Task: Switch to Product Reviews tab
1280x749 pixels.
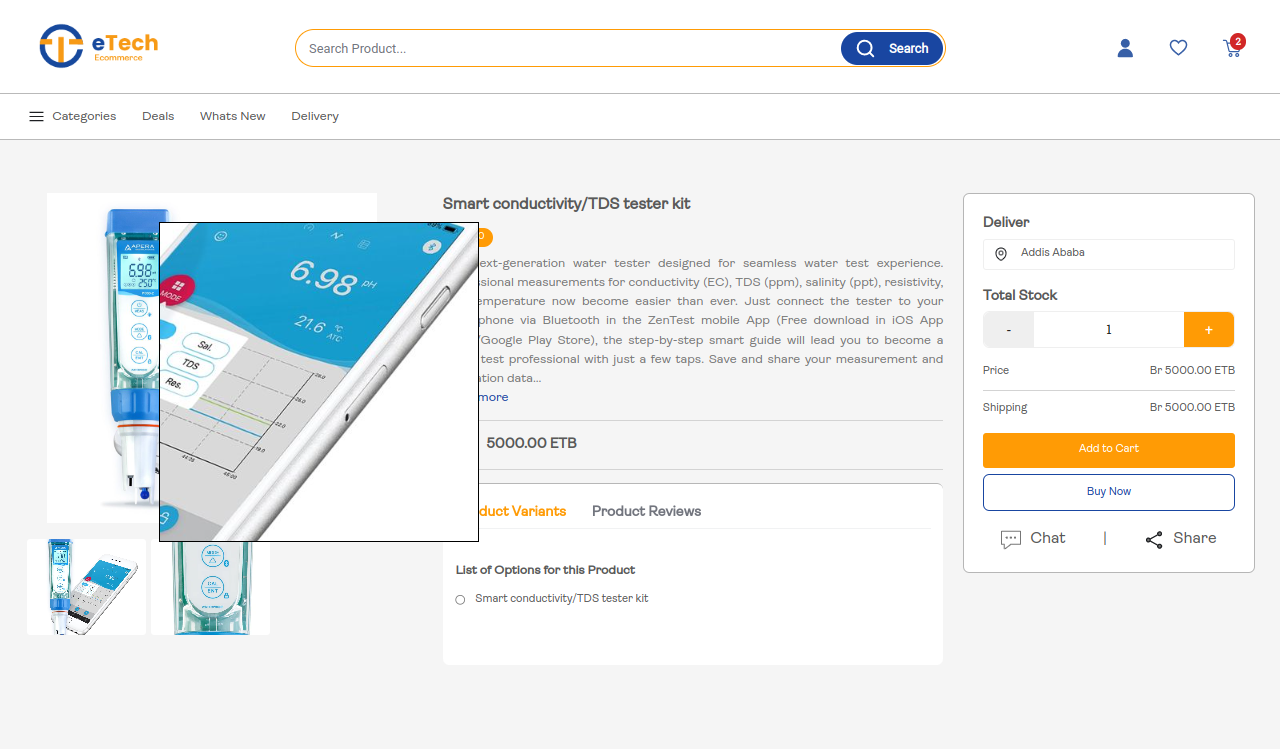Action: click(x=646, y=511)
